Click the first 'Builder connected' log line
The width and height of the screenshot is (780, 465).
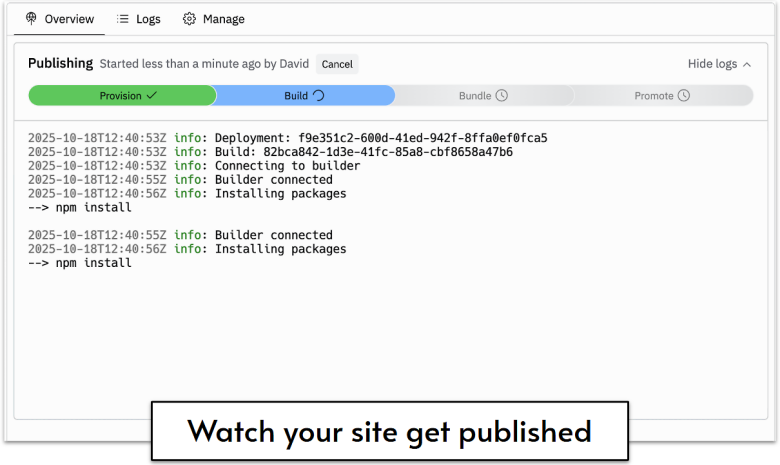pos(180,180)
